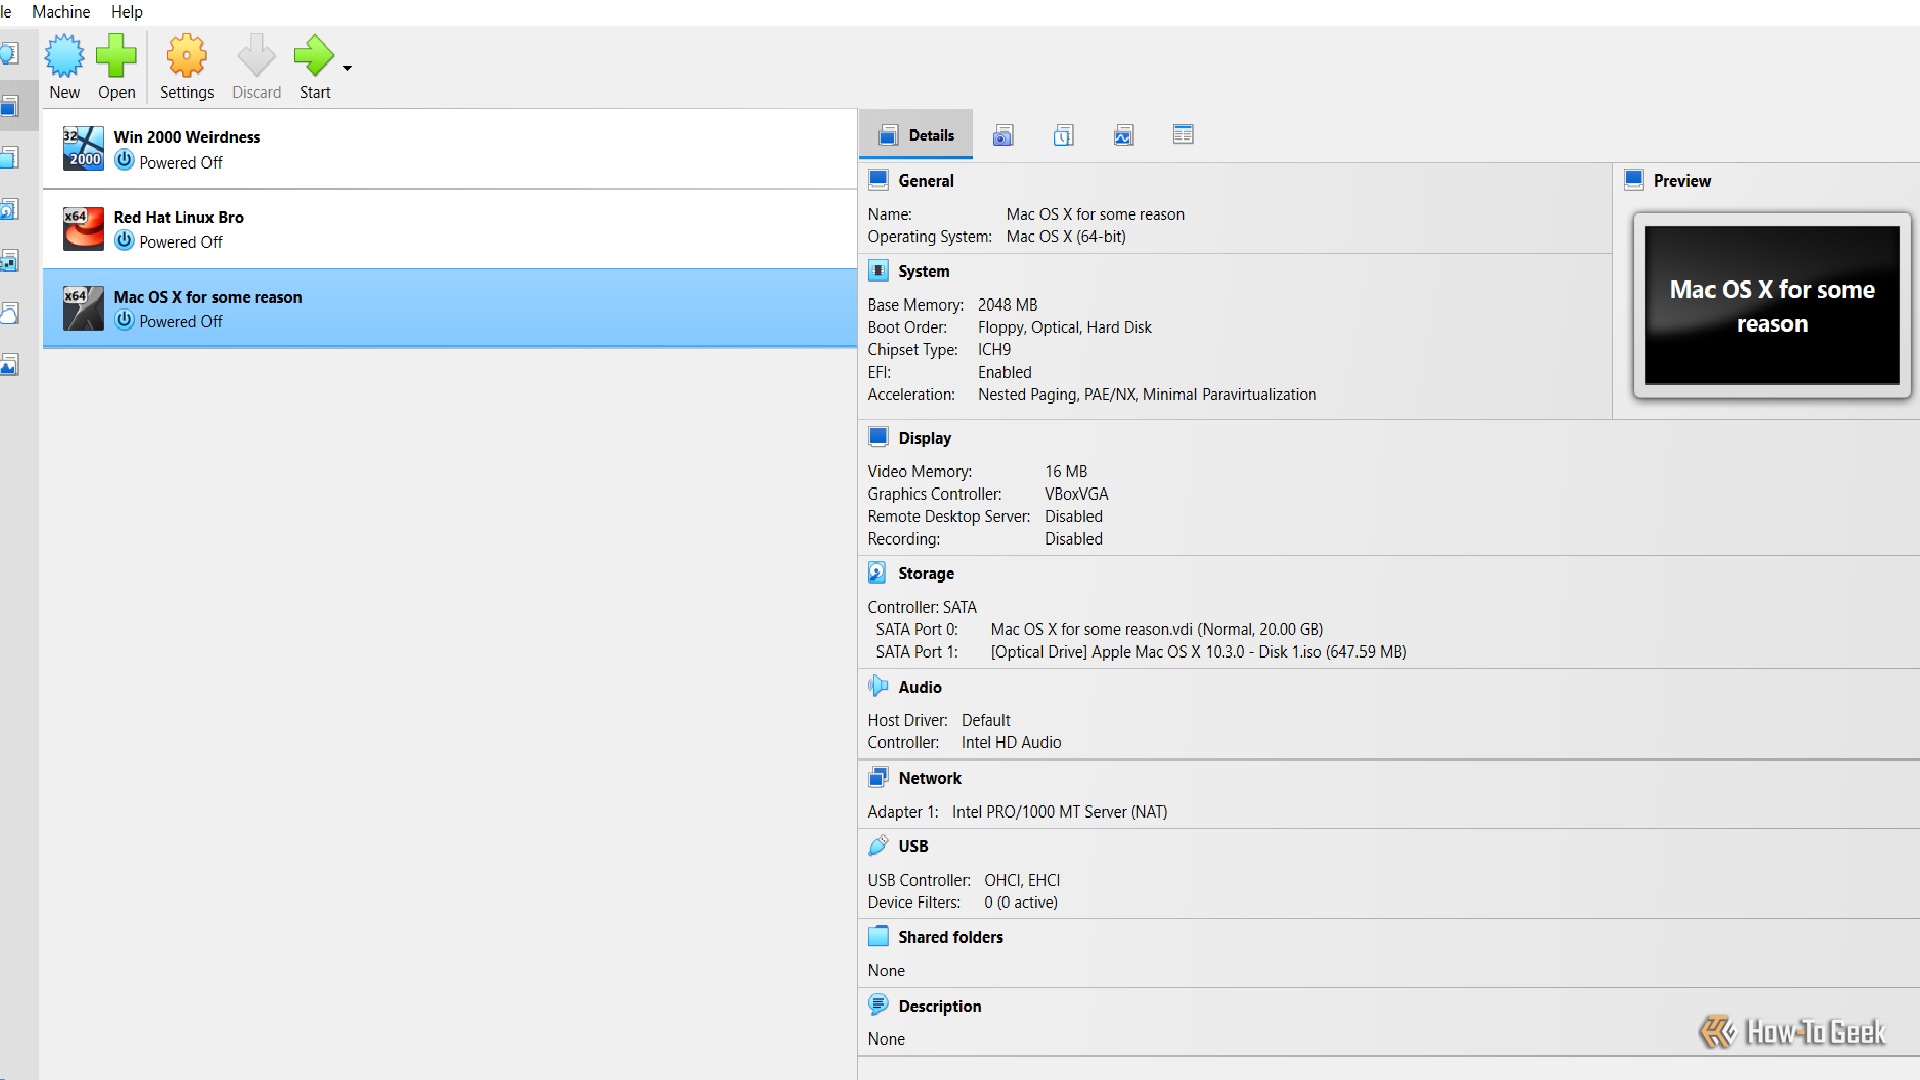Click the Preview panel header icon

[x=1634, y=180]
